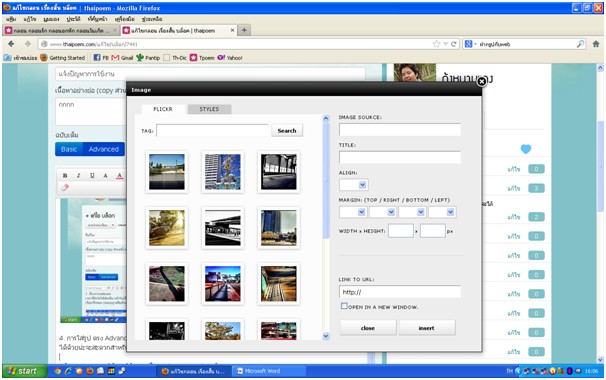Open the margin Right dropdown
The width and height of the screenshot is (606, 380).
382,212
